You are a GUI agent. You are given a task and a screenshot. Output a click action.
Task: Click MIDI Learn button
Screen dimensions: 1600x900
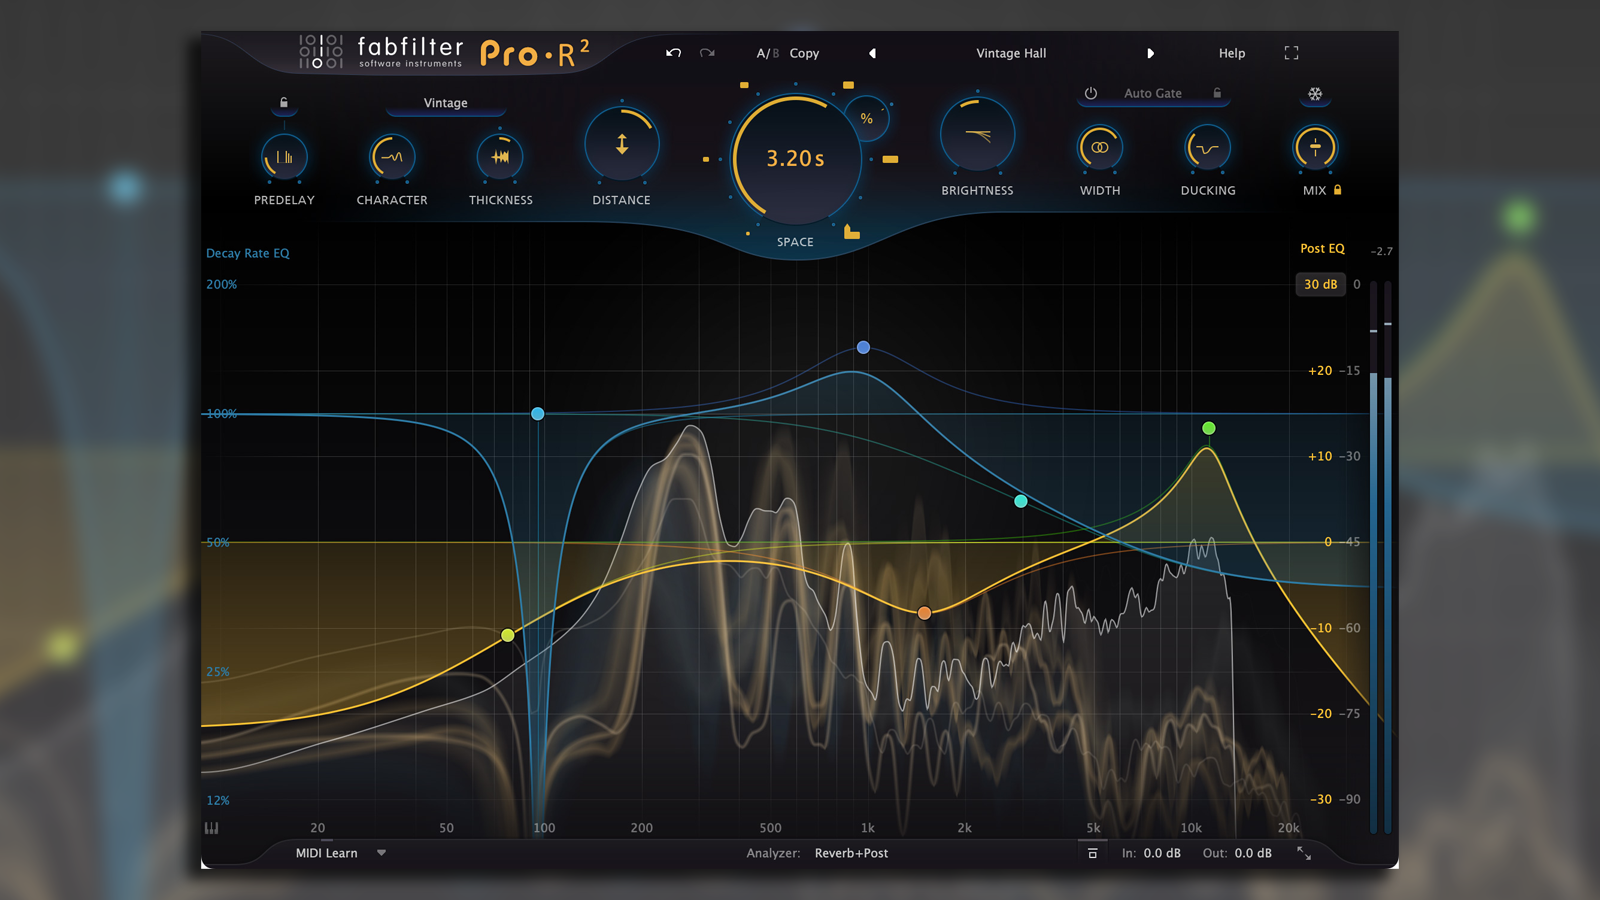(x=326, y=853)
